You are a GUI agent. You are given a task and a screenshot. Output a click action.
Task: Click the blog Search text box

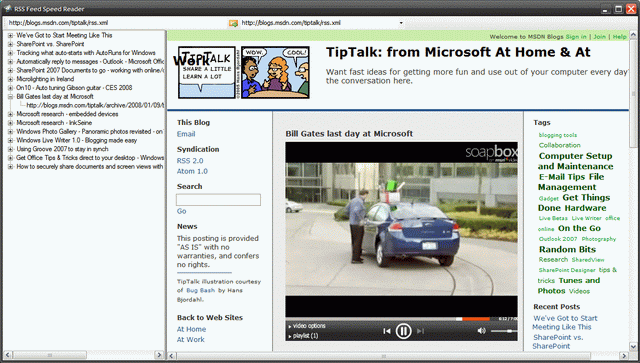click(x=218, y=200)
